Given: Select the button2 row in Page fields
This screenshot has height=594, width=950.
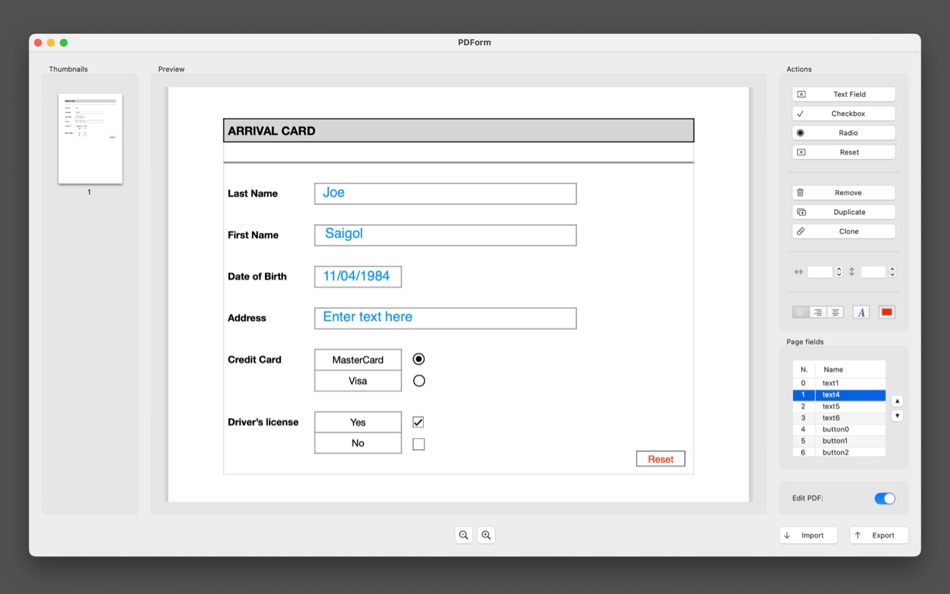Looking at the screenshot, I should coord(839,452).
